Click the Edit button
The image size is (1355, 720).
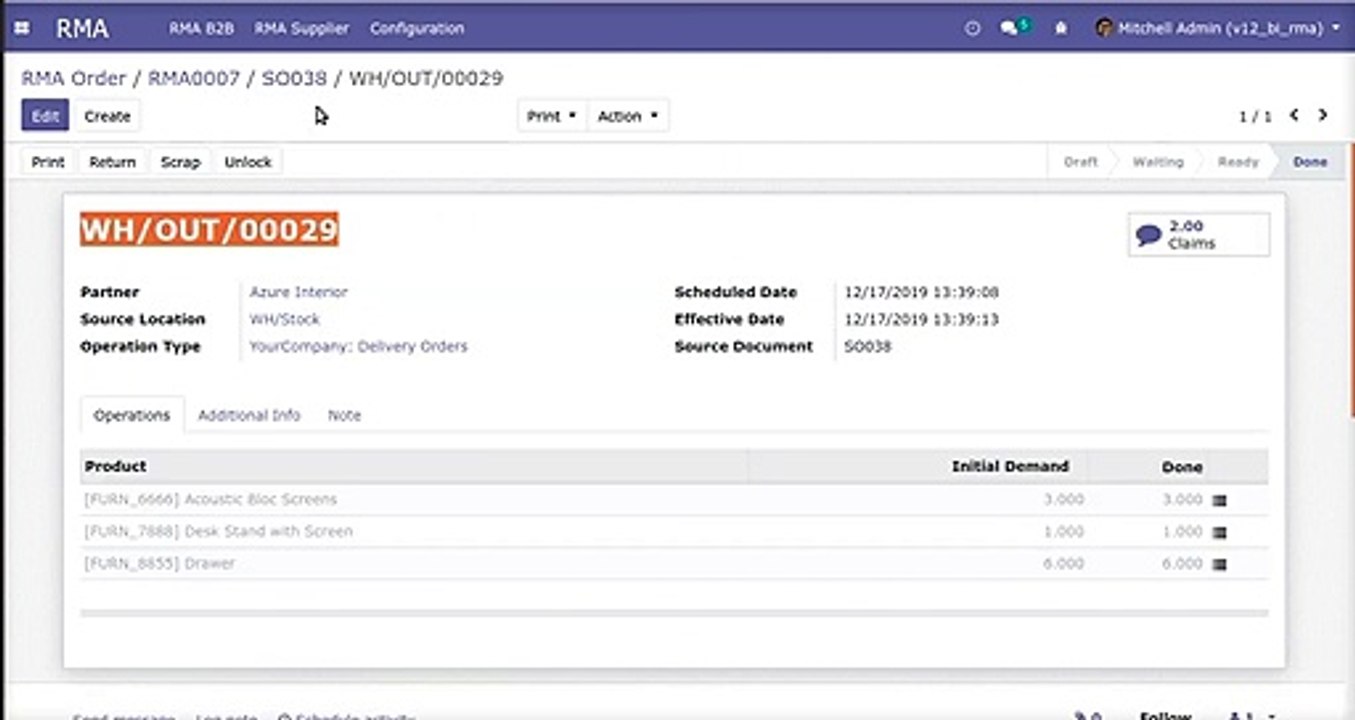click(x=45, y=116)
